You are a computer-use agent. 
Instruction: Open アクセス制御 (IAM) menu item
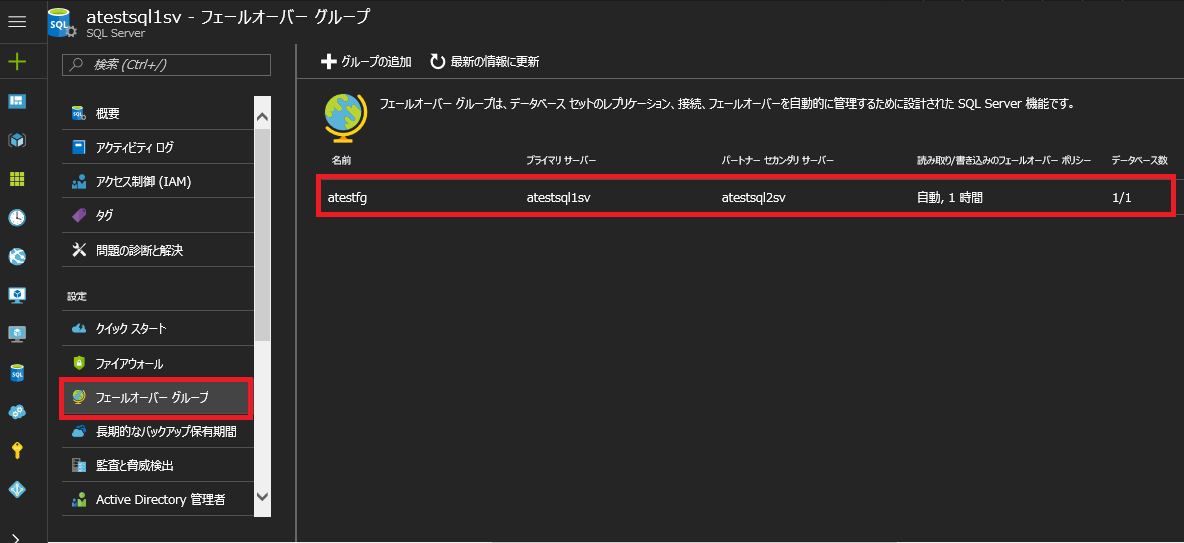tap(143, 182)
